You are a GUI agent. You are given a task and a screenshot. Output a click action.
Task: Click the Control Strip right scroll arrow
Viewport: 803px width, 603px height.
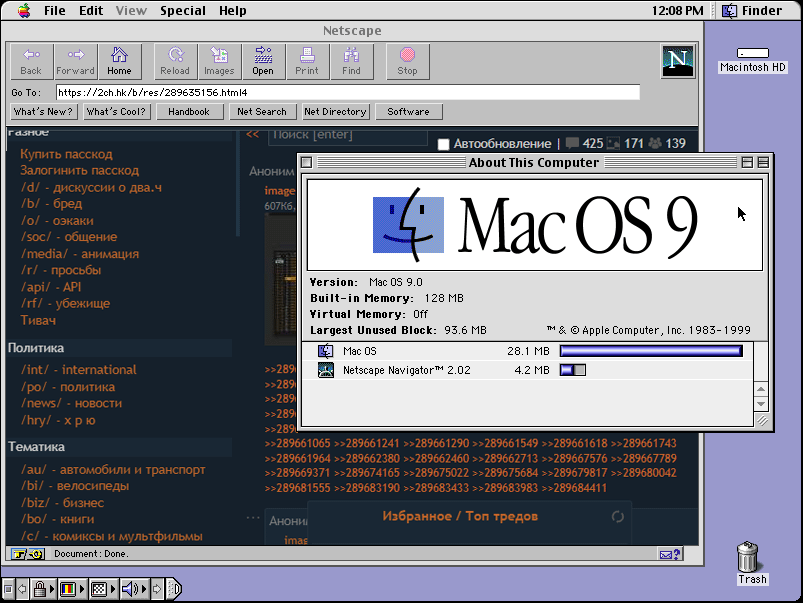[157, 589]
